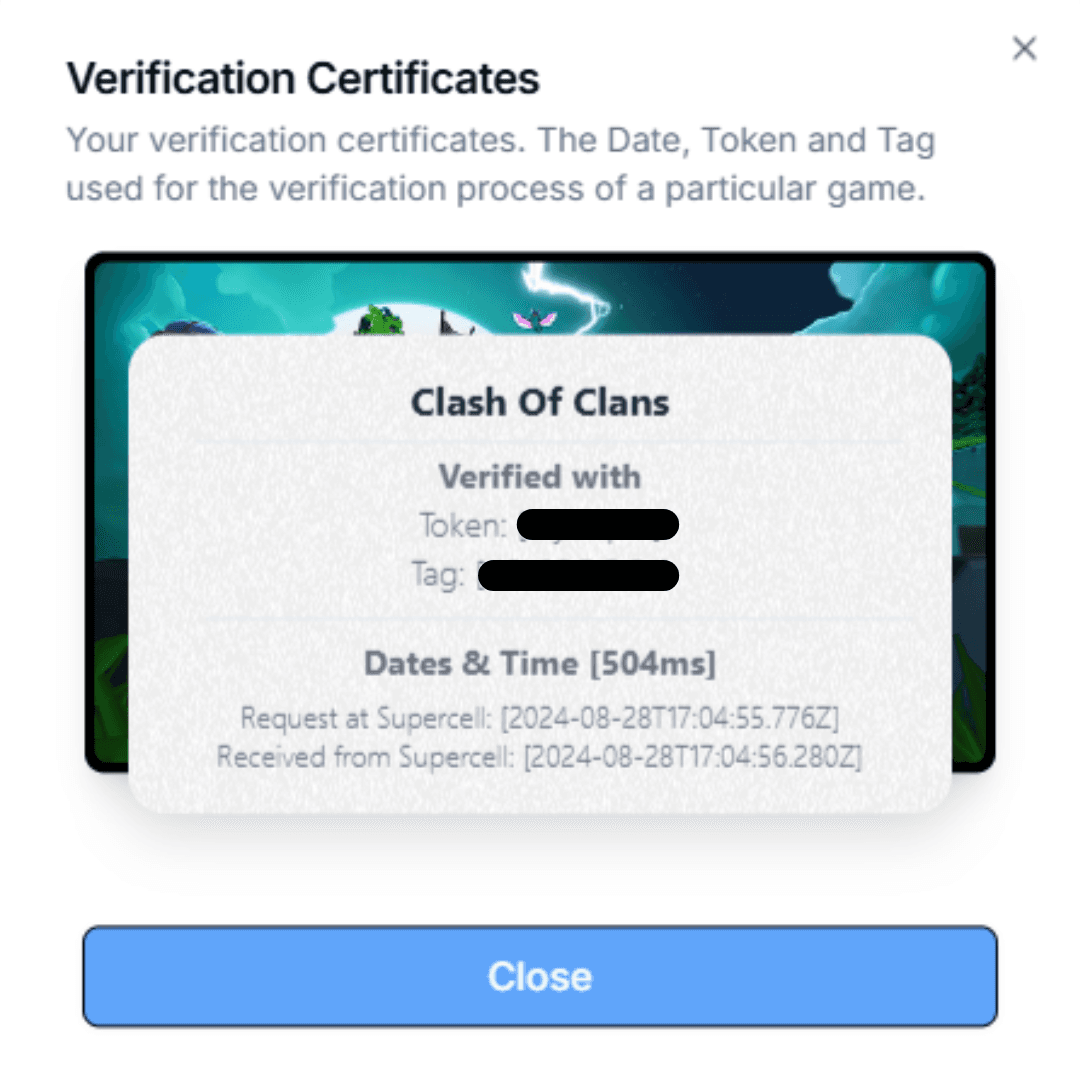Click the Dates & Time heading

(470, 664)
